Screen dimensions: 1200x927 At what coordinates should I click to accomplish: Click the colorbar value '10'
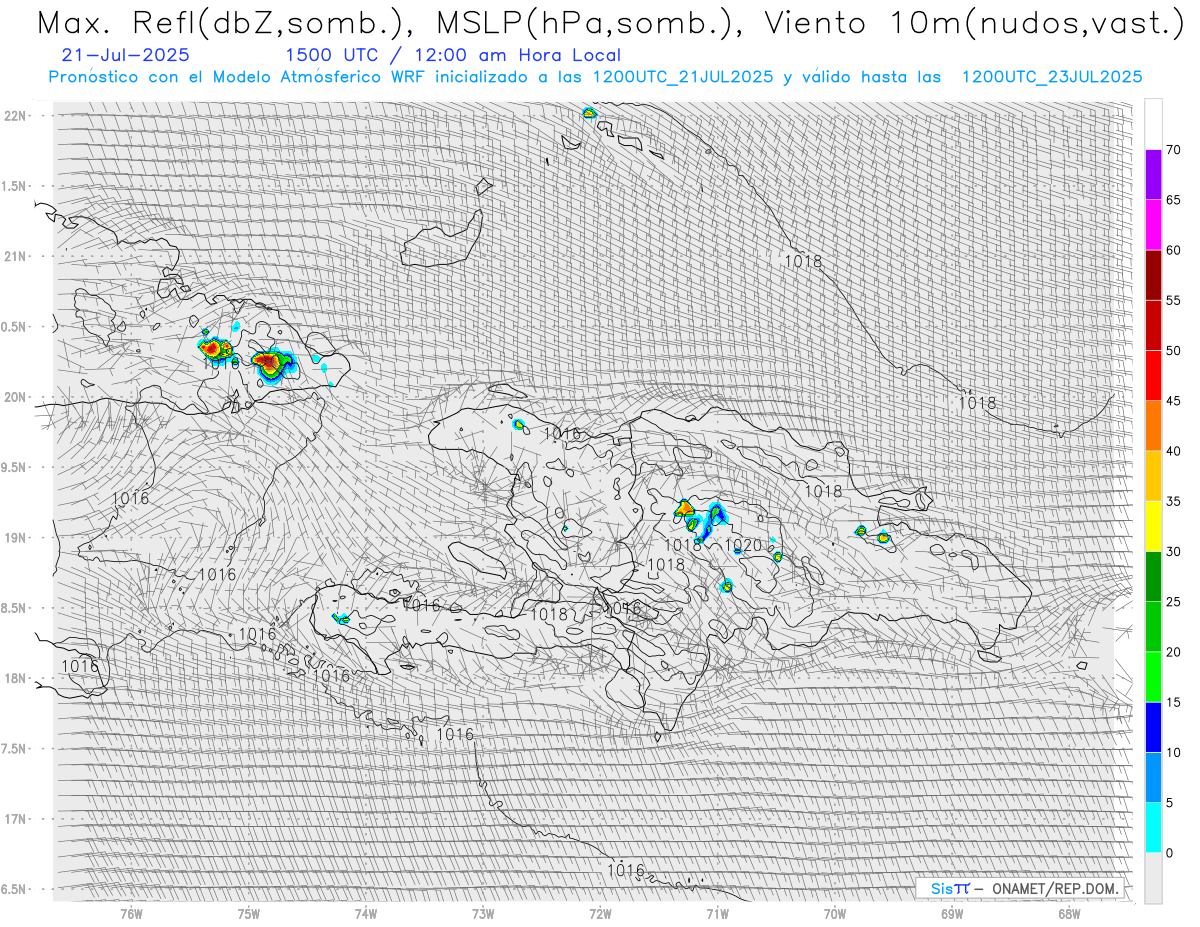[x=1172, y=752]
